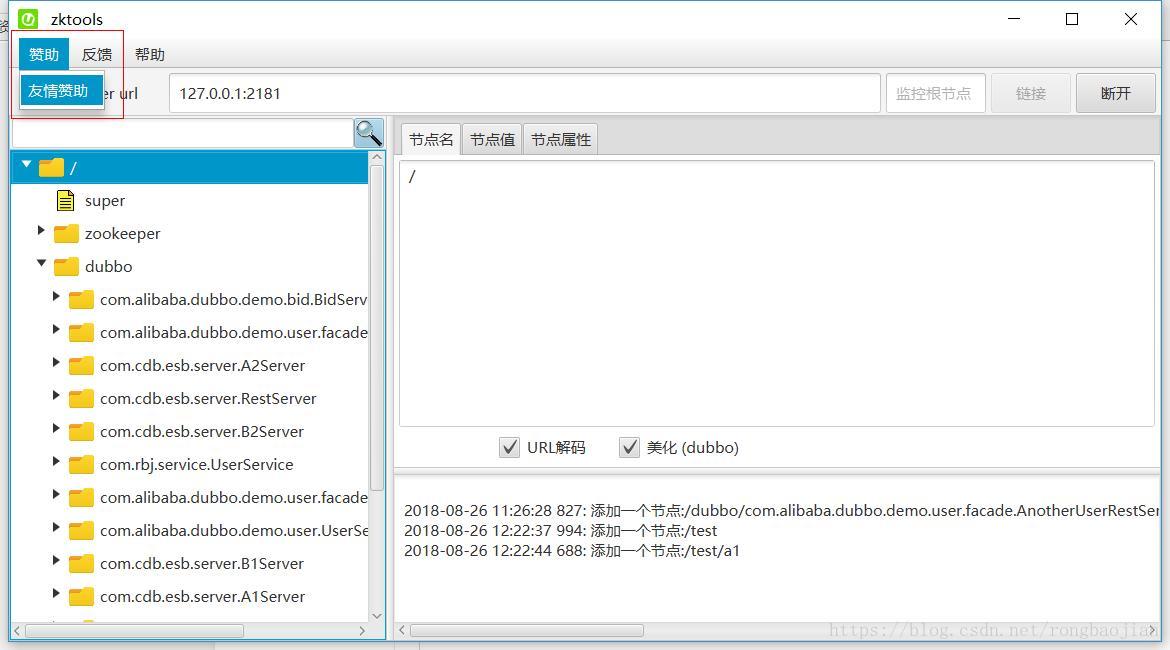This screenshot has height=650, width=1170.
Task: Click the magnifier search icon
Action: coord(369,134)
